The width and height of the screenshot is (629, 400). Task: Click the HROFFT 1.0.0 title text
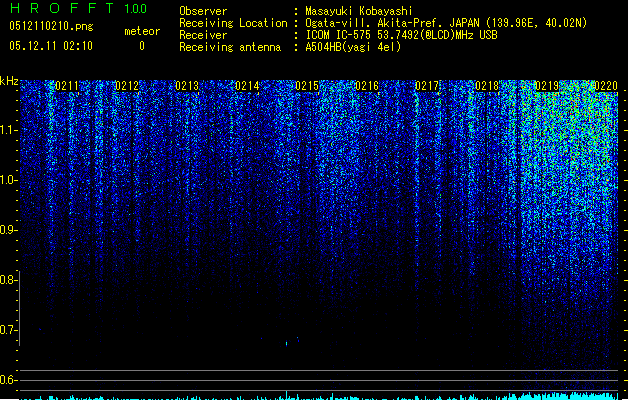coord(79,8)
